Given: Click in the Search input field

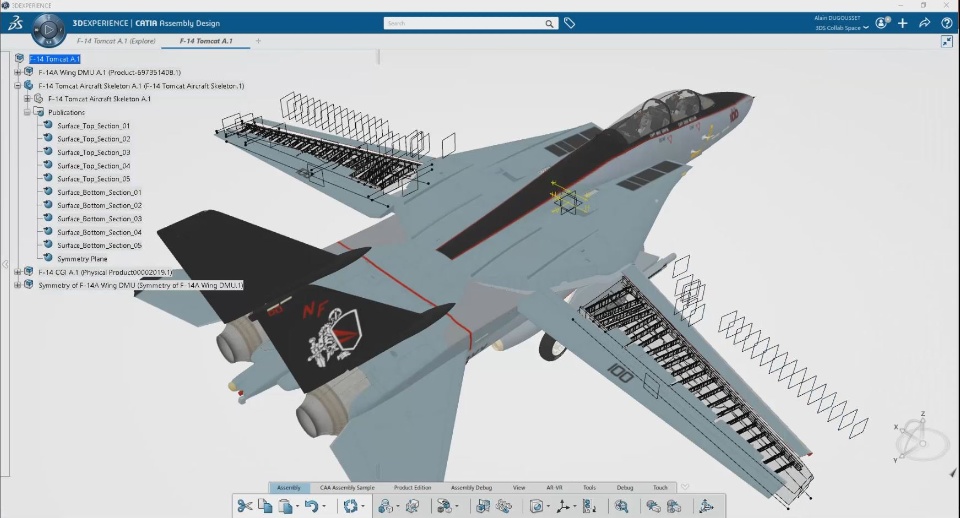Looking at the screenshot, I should 463,23.
